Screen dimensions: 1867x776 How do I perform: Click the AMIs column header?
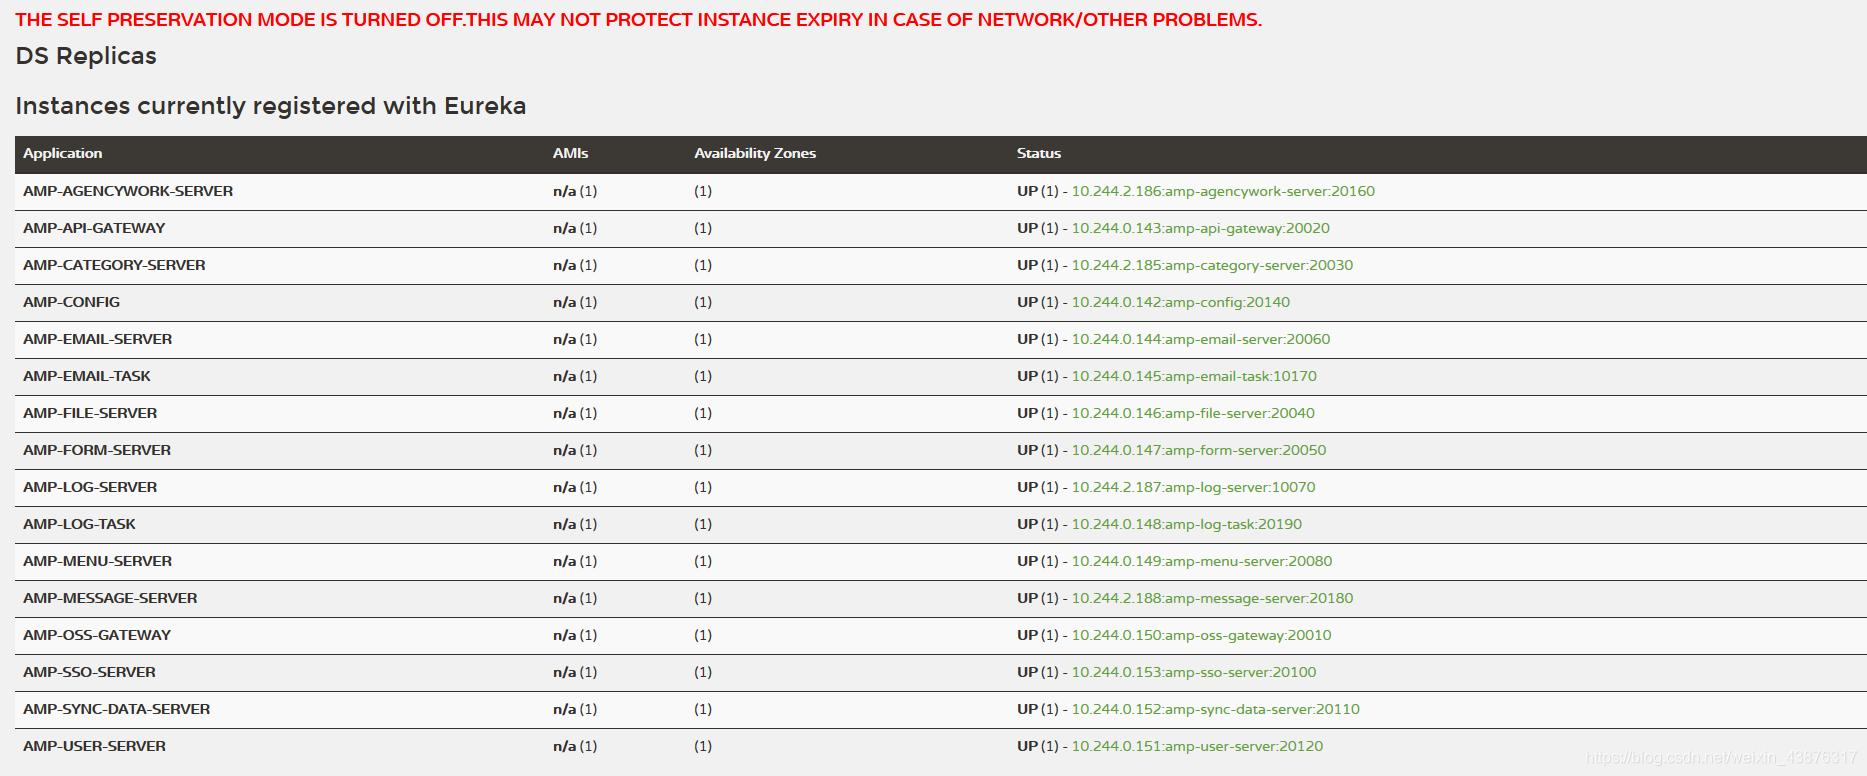[570, 153]
